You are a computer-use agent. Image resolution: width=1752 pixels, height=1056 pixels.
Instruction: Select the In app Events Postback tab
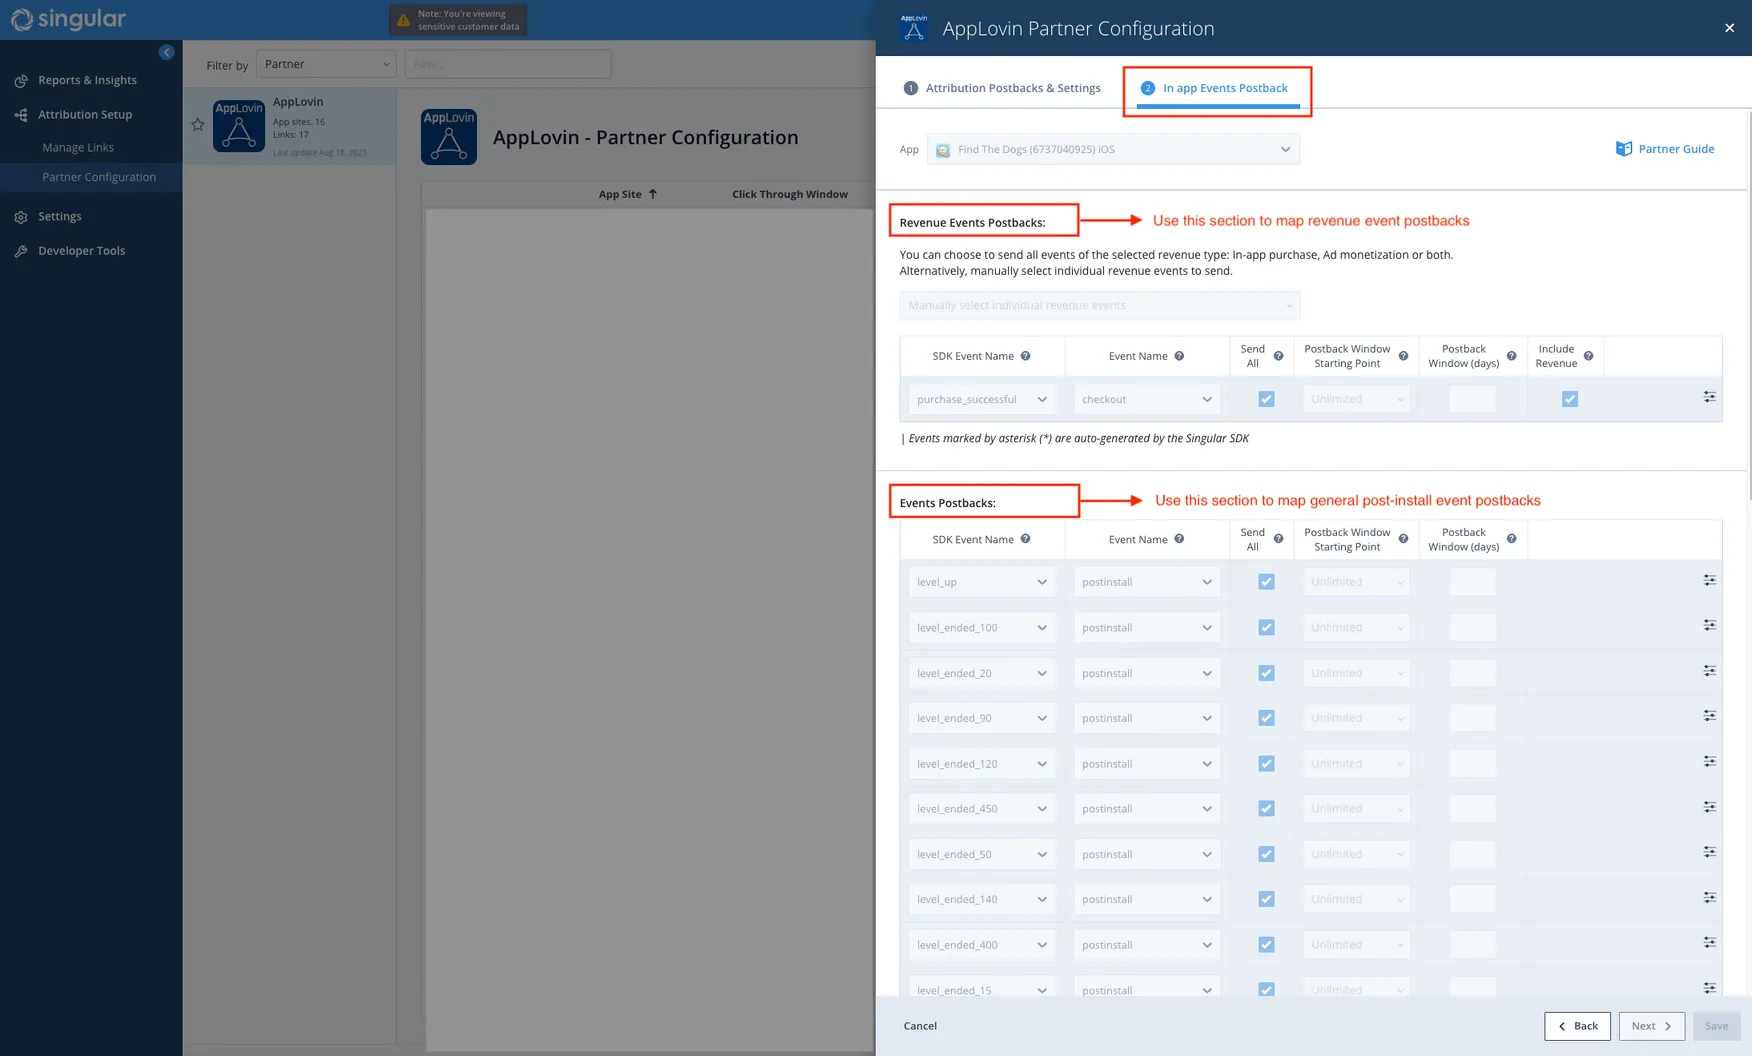[x=1217, y=88]
